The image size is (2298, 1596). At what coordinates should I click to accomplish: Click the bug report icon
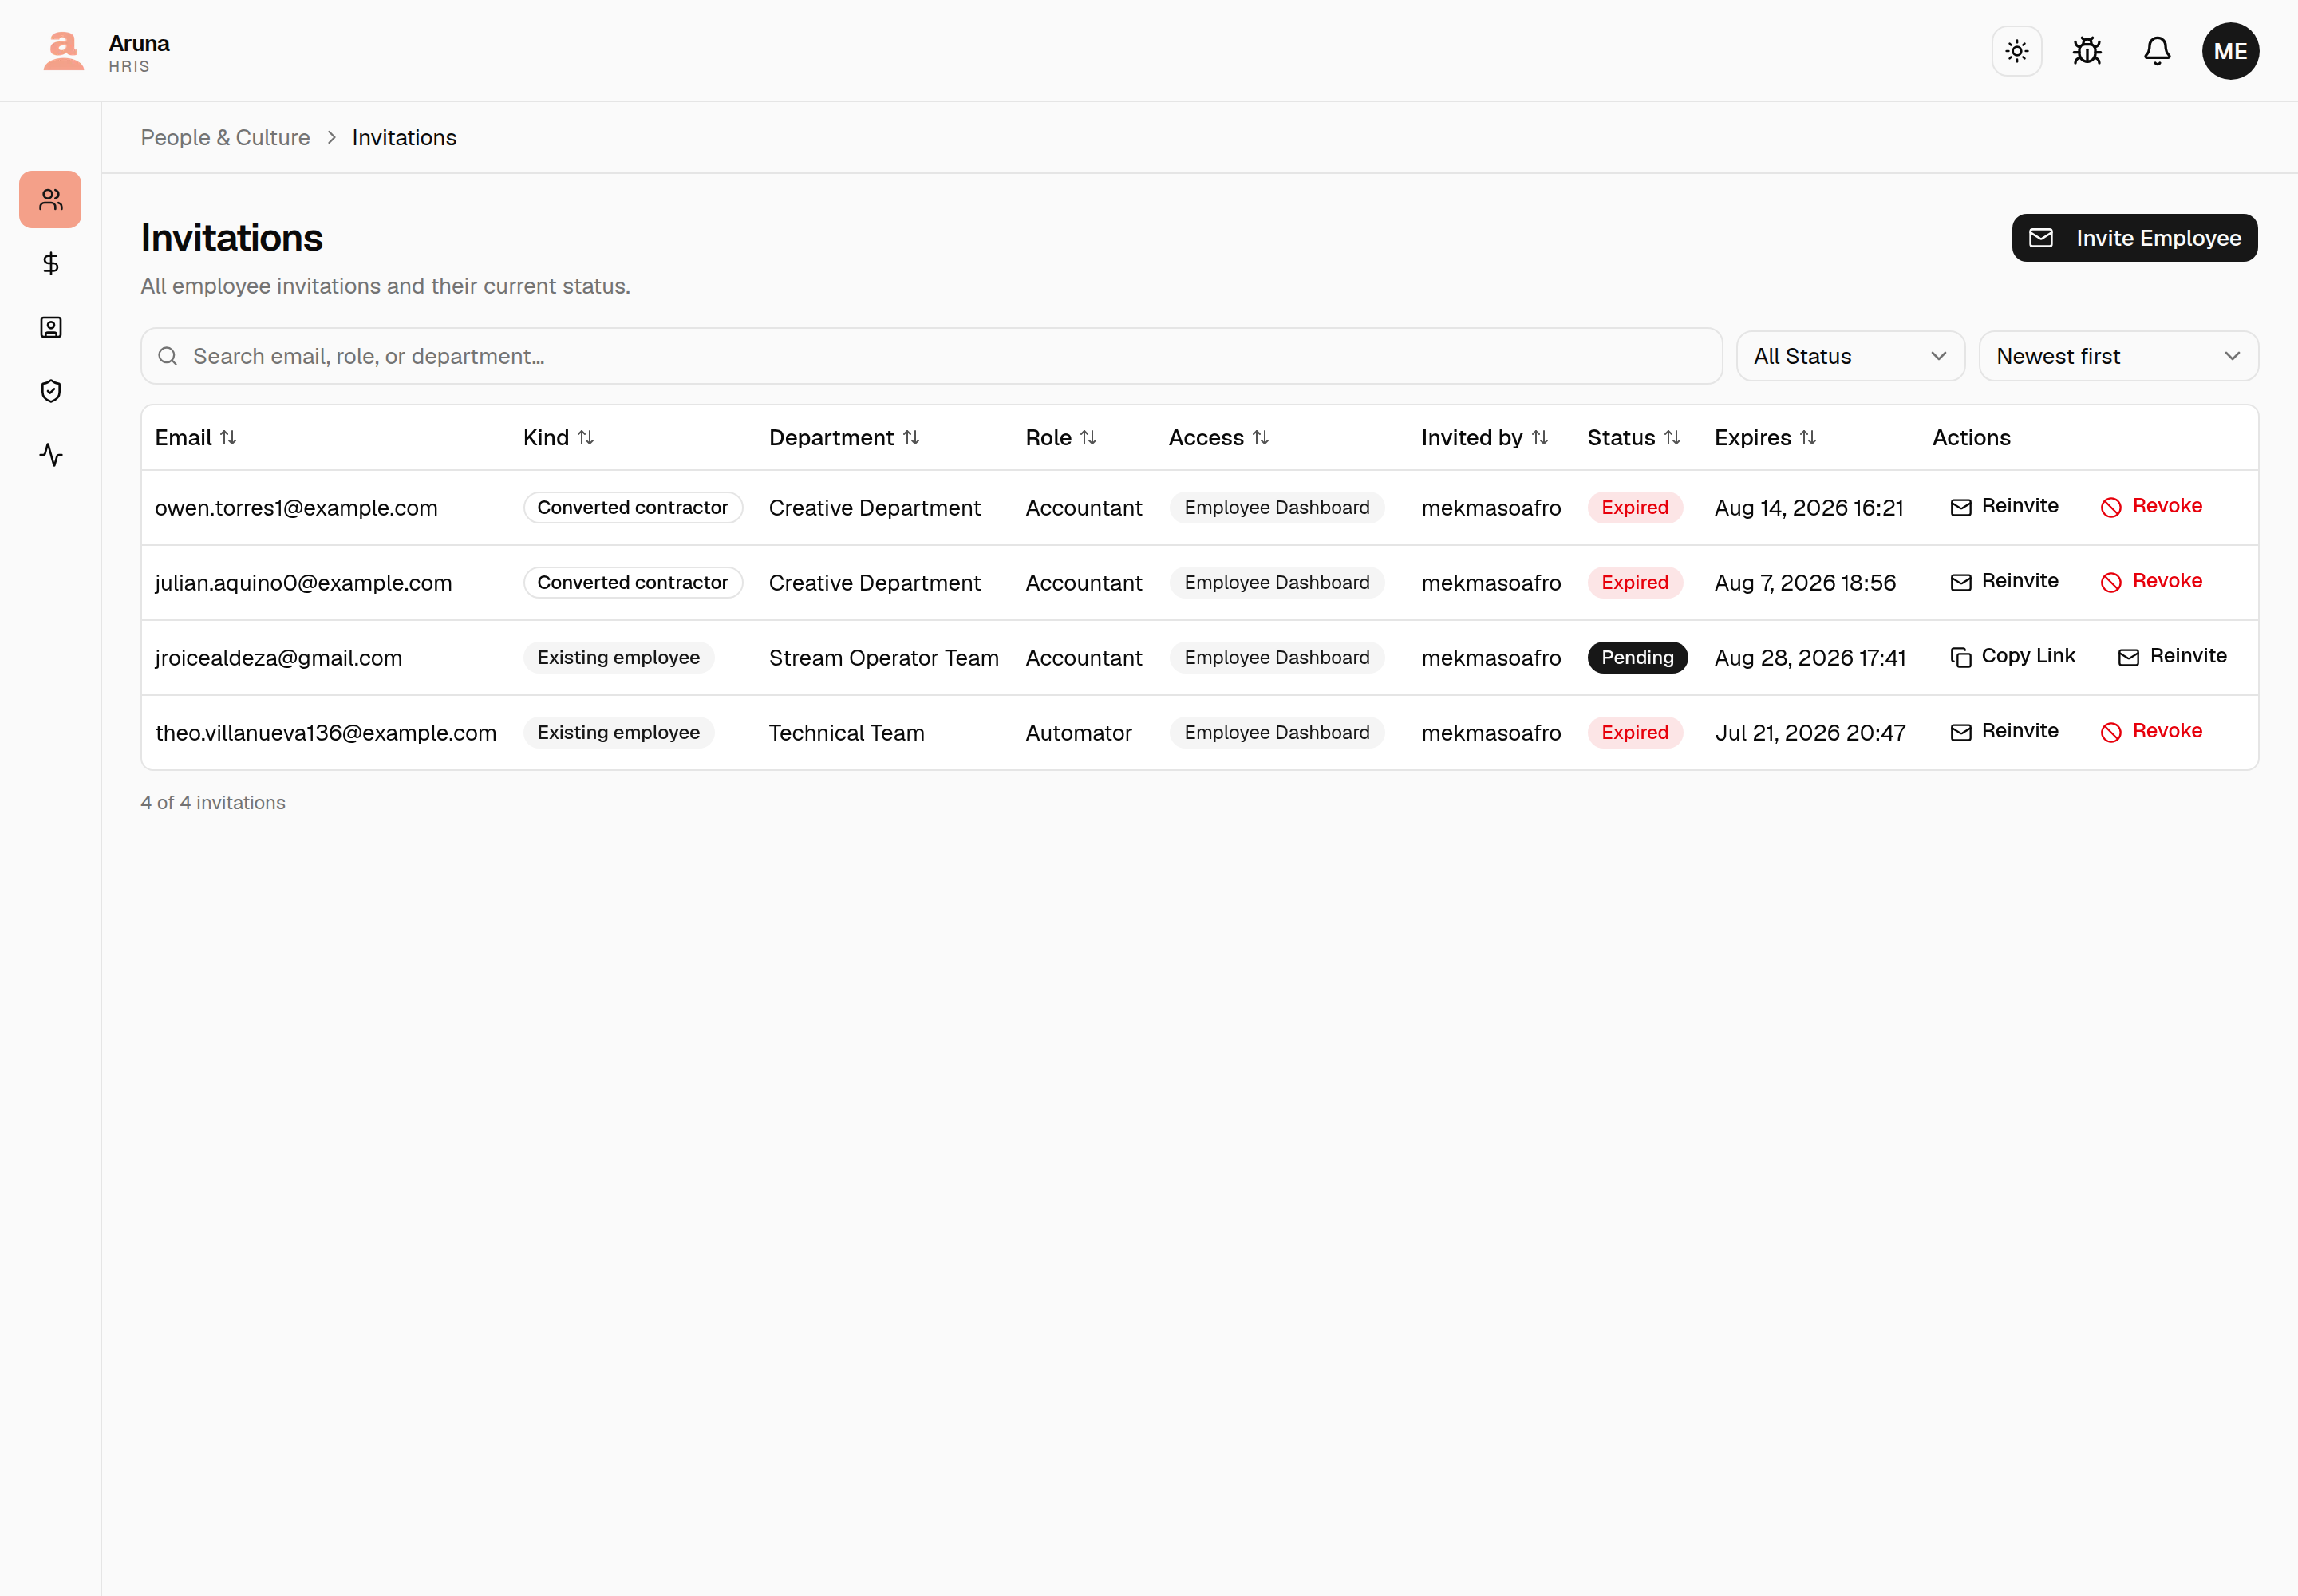pos(2087,51)
